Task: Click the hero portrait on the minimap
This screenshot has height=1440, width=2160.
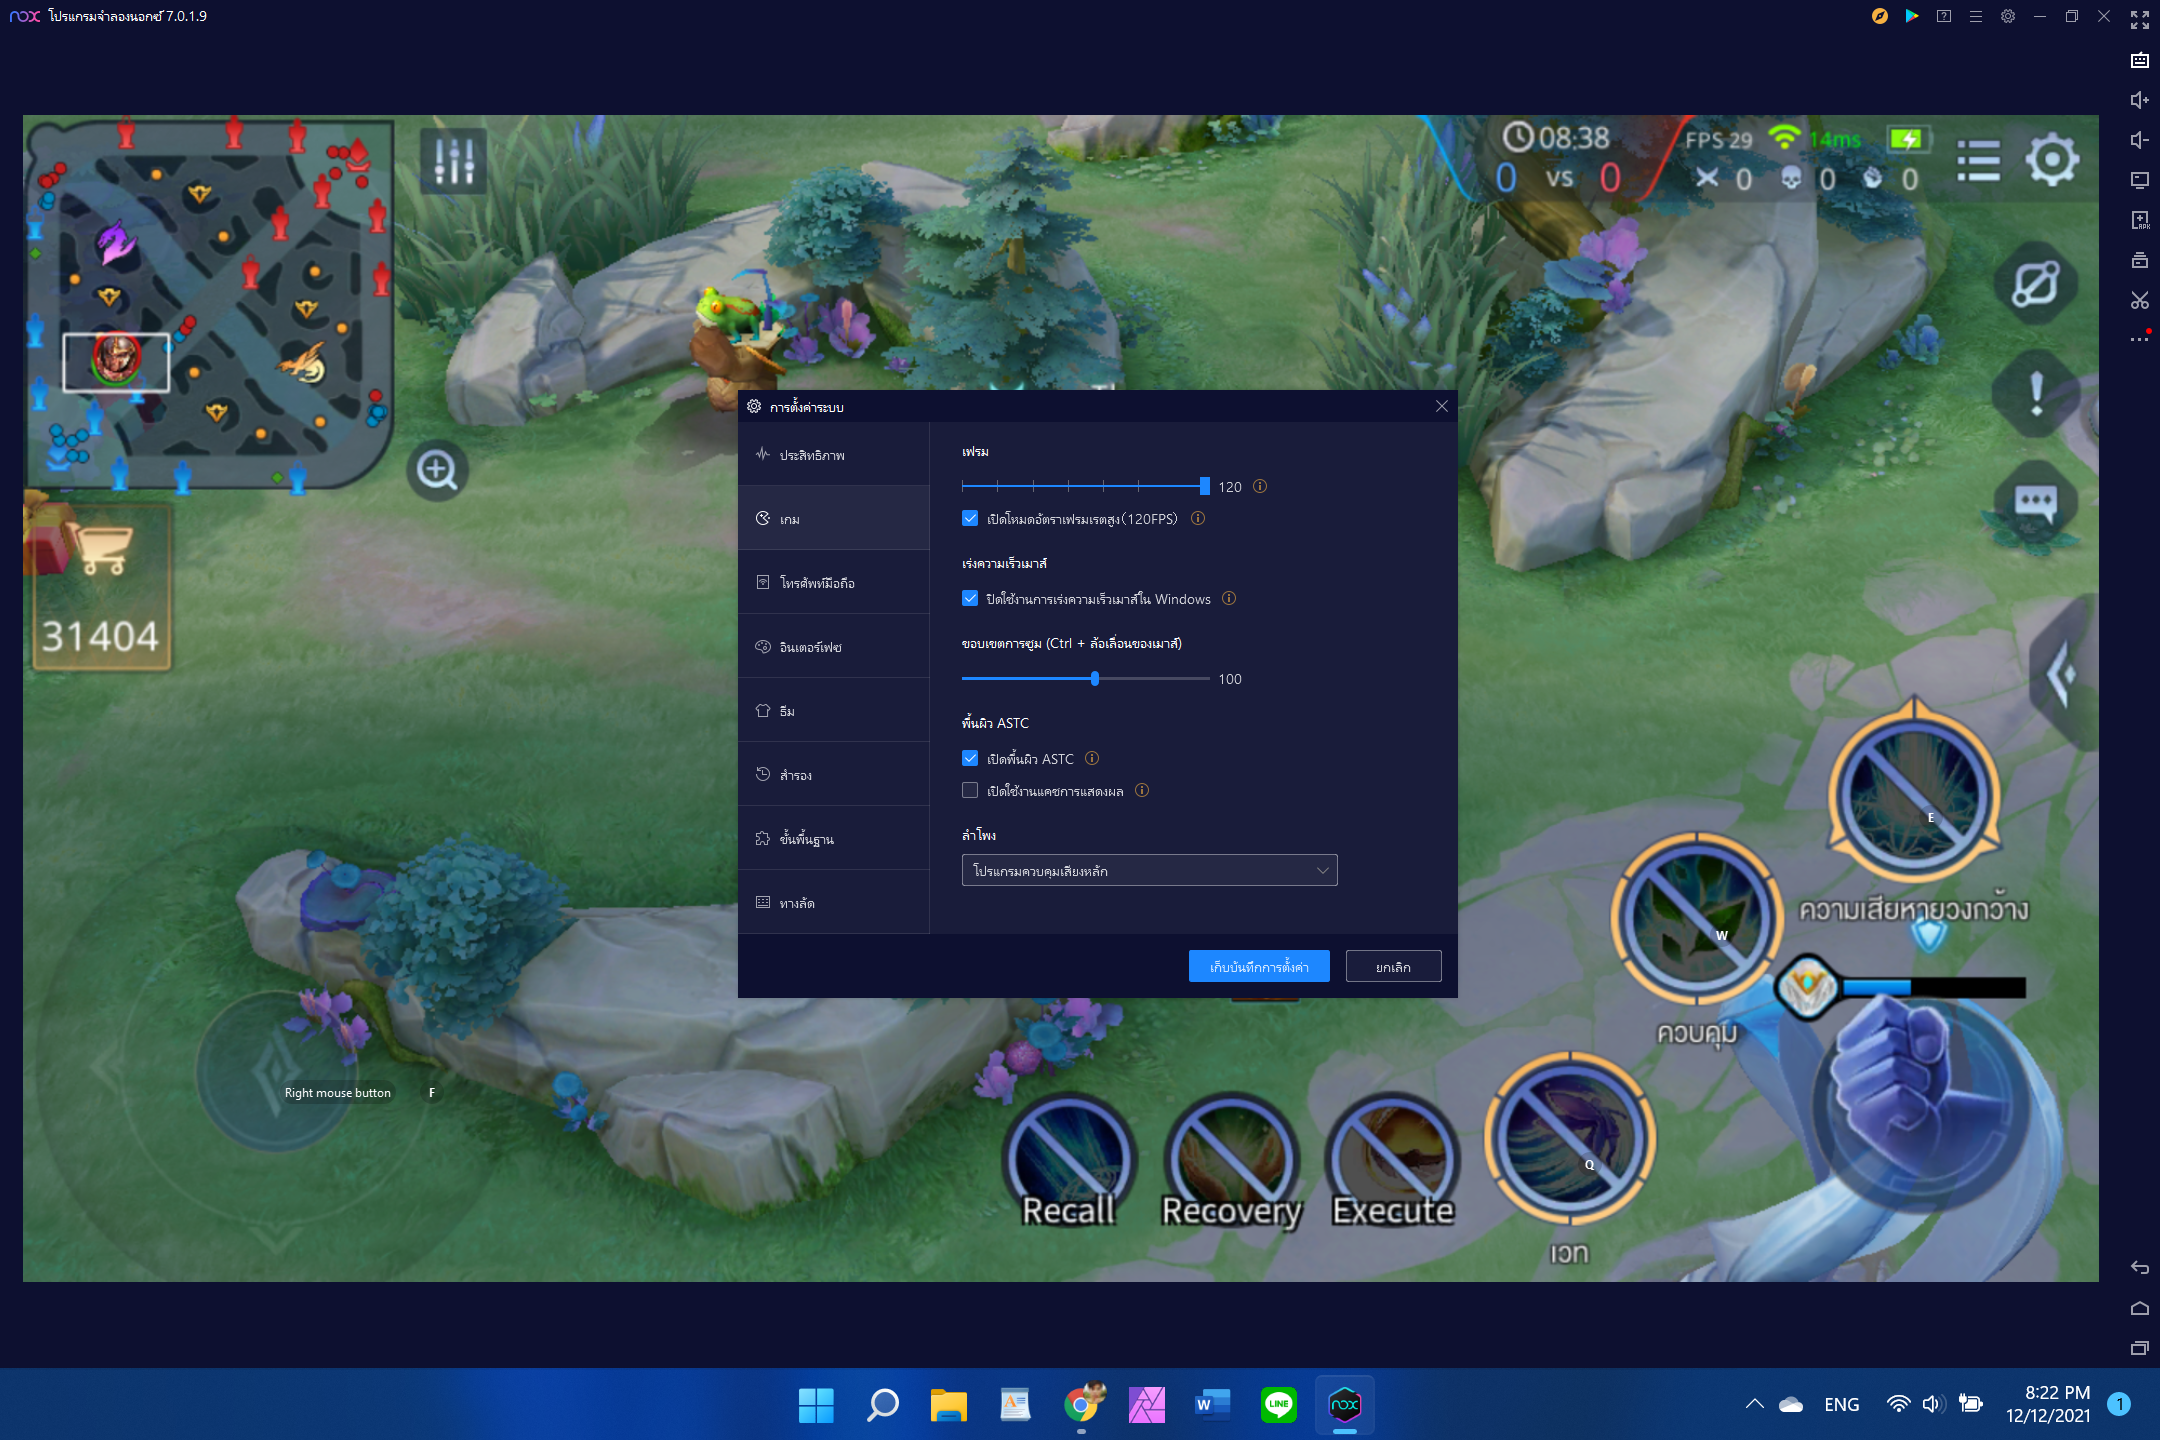Action: click(116, 358)
